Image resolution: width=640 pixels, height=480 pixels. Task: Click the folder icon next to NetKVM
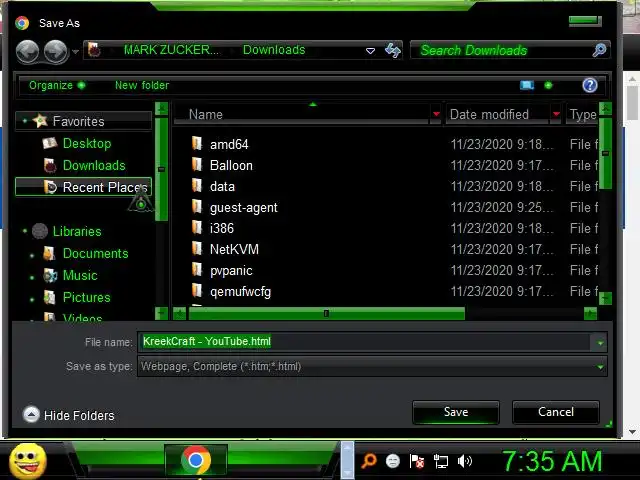pyautogui.click(x=197, y=249)
